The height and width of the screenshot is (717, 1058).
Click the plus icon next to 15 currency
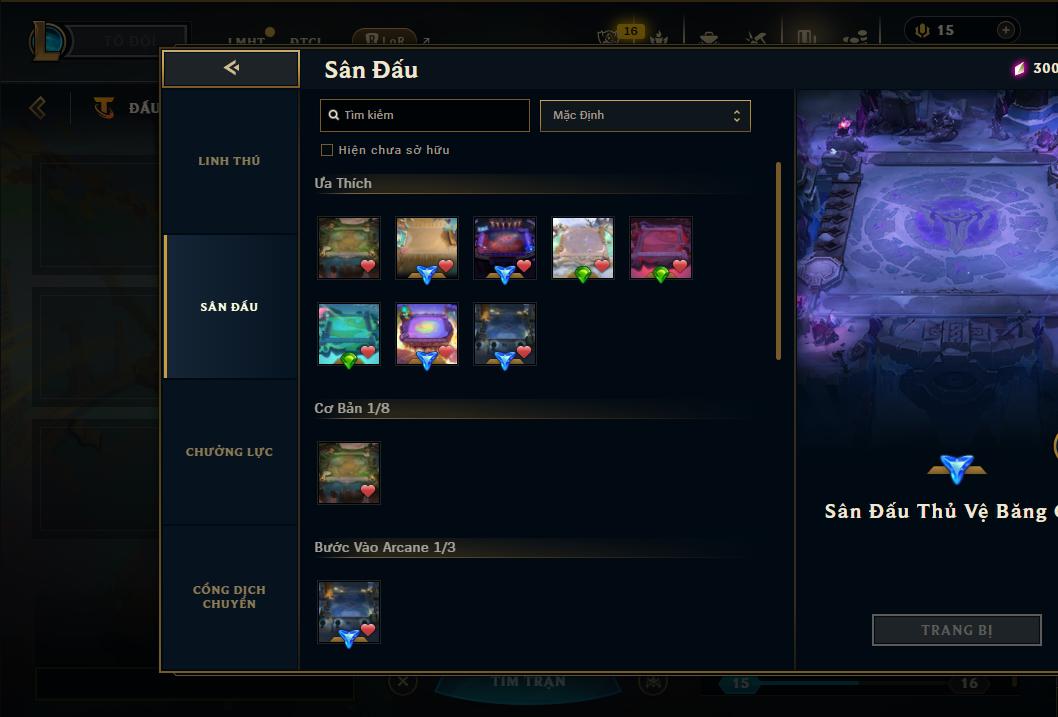point(1005,30)
